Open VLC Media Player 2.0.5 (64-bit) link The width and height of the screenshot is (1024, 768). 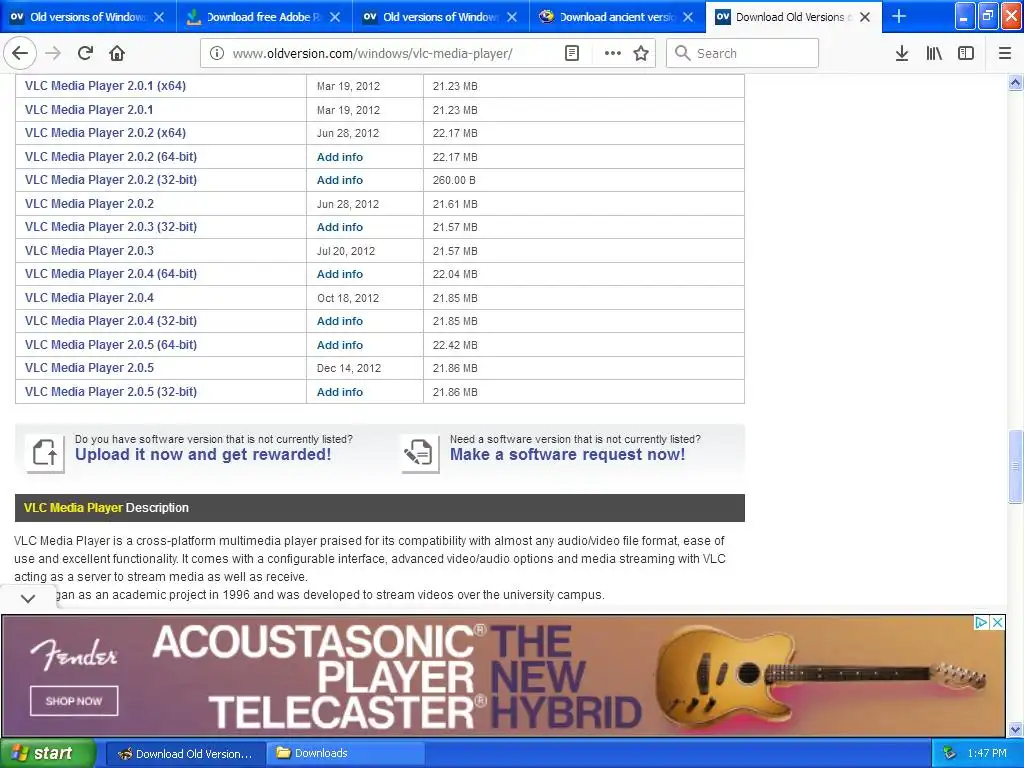pos(111,345)
